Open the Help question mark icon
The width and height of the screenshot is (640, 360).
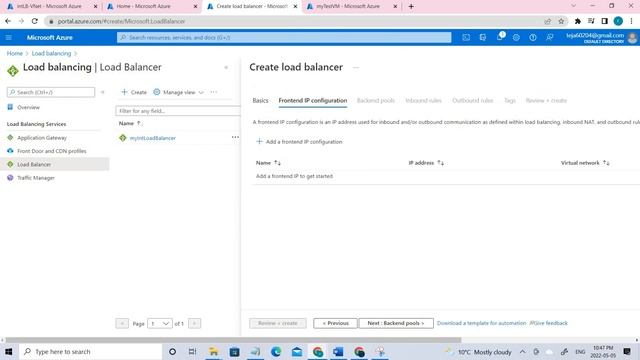(533, 38)
